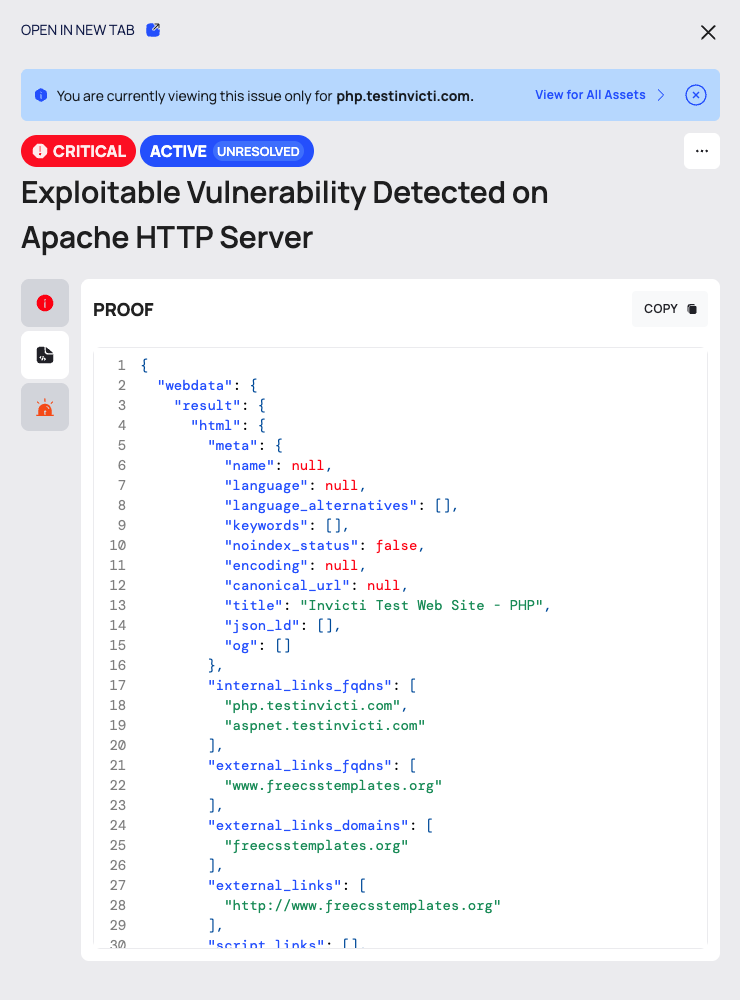Select the orange alarm remediation tab icon
Screen dimensions: 740x1000
pos(45,408)
